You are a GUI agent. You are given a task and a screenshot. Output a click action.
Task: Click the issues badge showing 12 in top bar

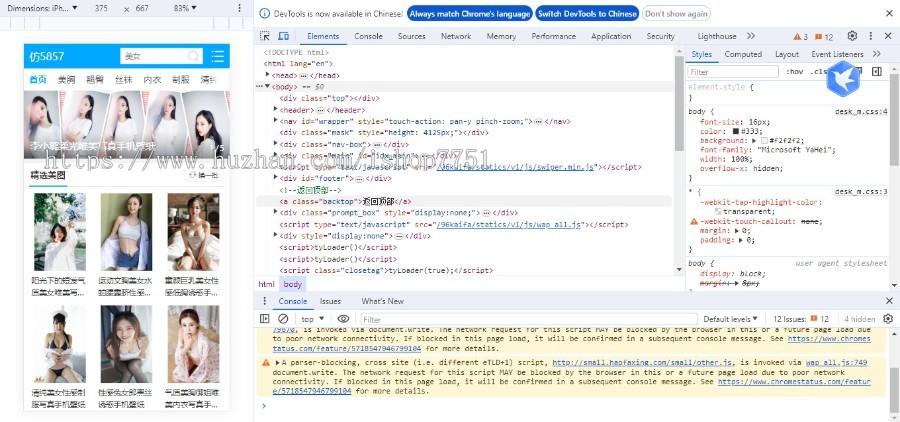point(824,36)
